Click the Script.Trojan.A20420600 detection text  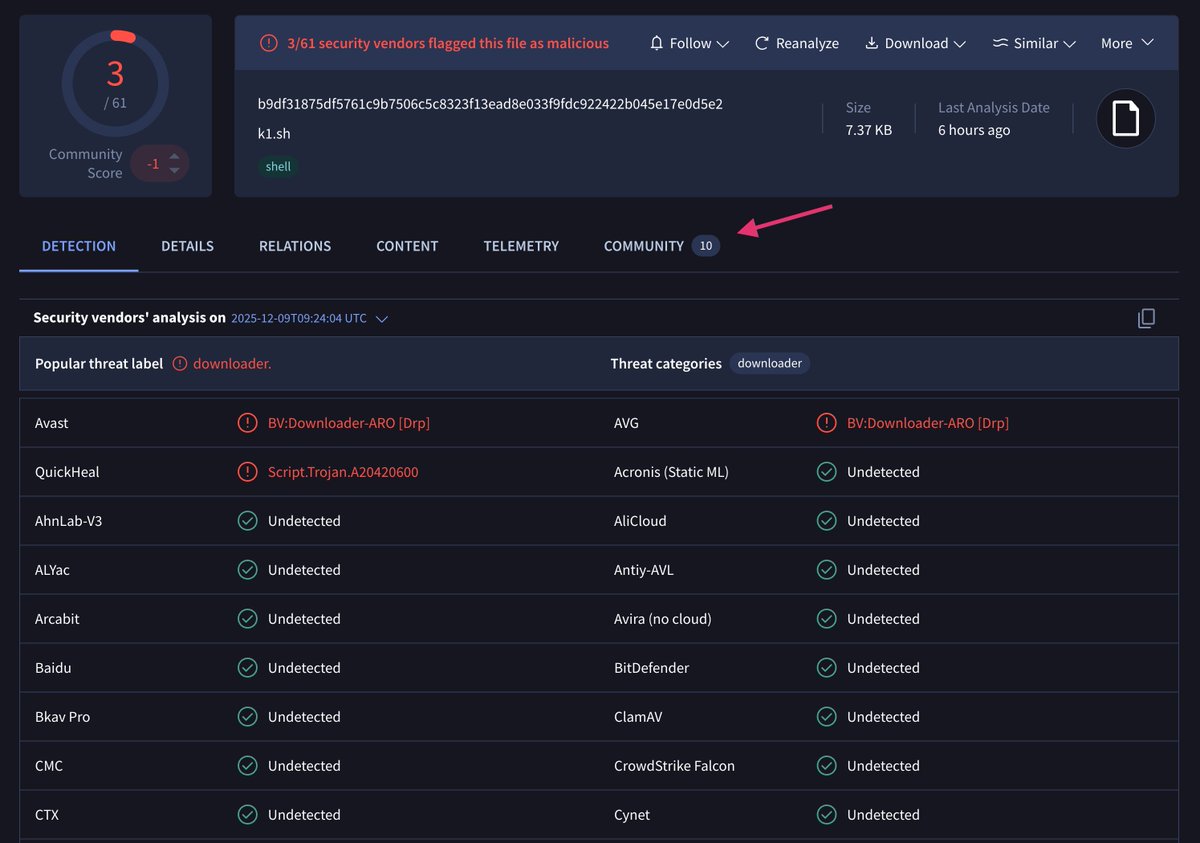(343, 472)
